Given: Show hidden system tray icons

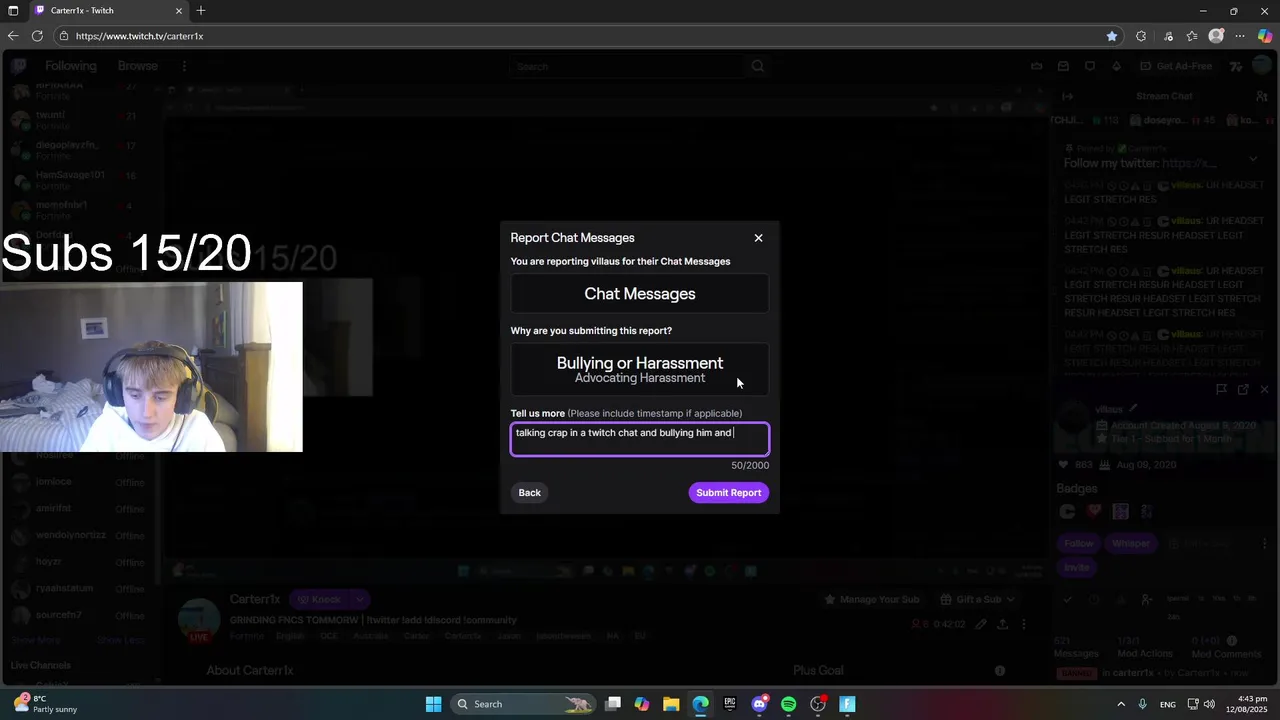Looking at the screenshot, I should (1120, 704).
